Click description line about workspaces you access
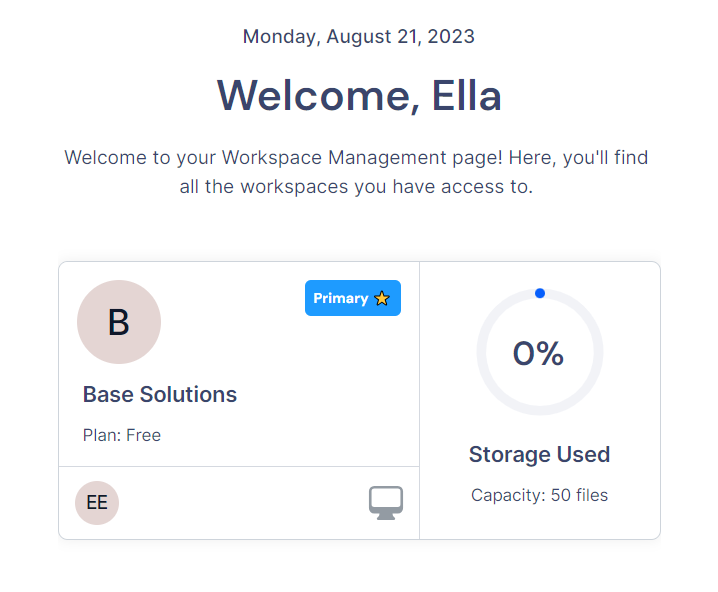The height and width of the screenshot is (592, 718). [356, 187]
